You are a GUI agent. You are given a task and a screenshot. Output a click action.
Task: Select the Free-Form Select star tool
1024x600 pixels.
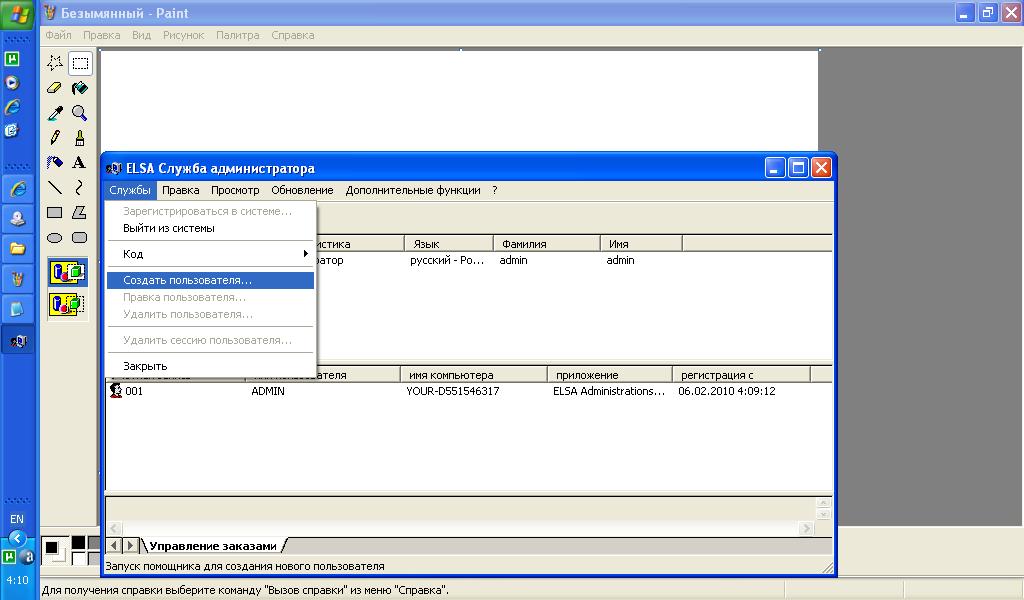click(x=55, y=63)
